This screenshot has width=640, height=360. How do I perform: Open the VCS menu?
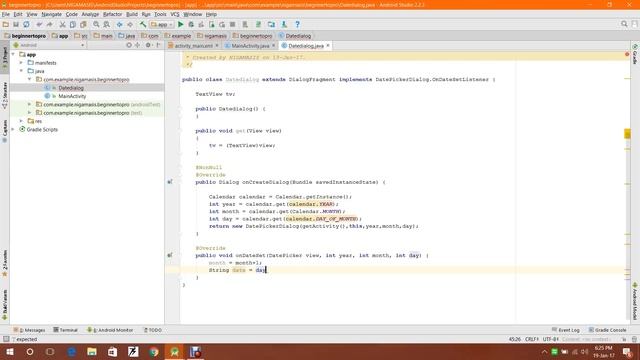[x=175, y=14]
